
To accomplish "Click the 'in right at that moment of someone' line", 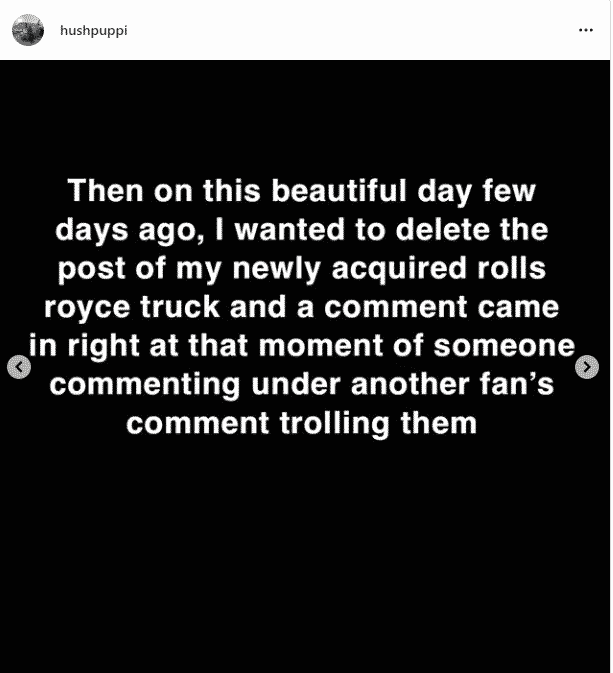I will 302,346.
